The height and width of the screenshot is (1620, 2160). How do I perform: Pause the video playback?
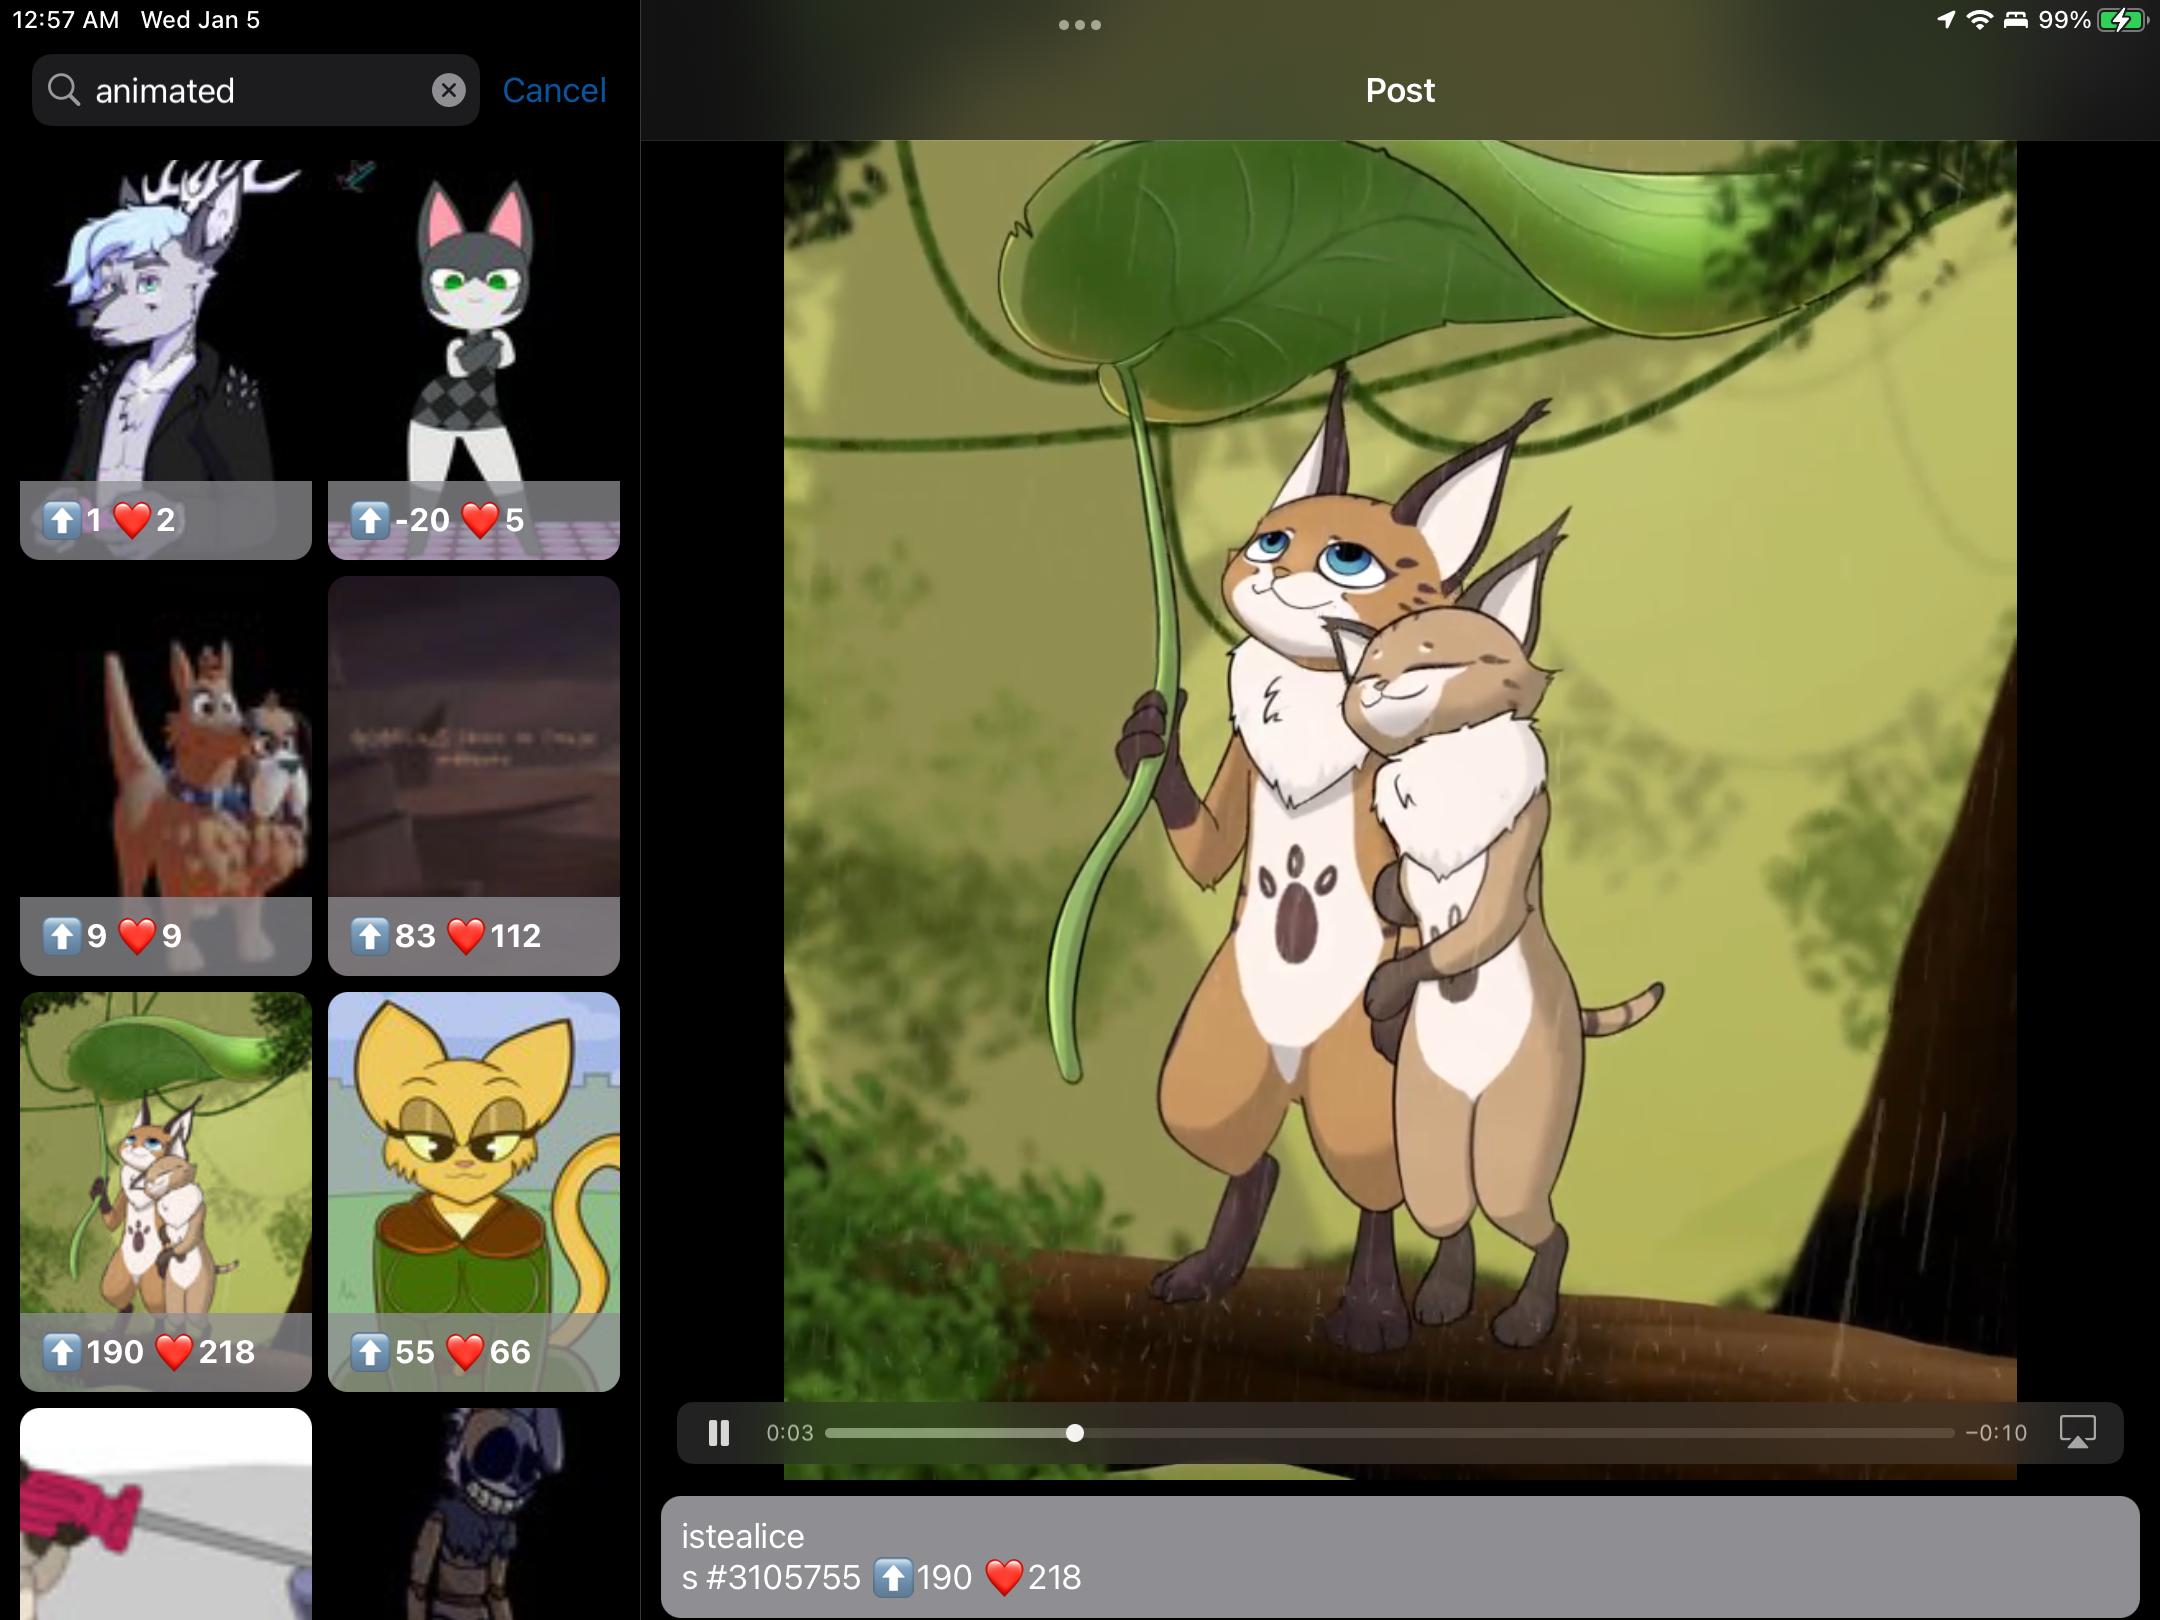pos(718,1433)
